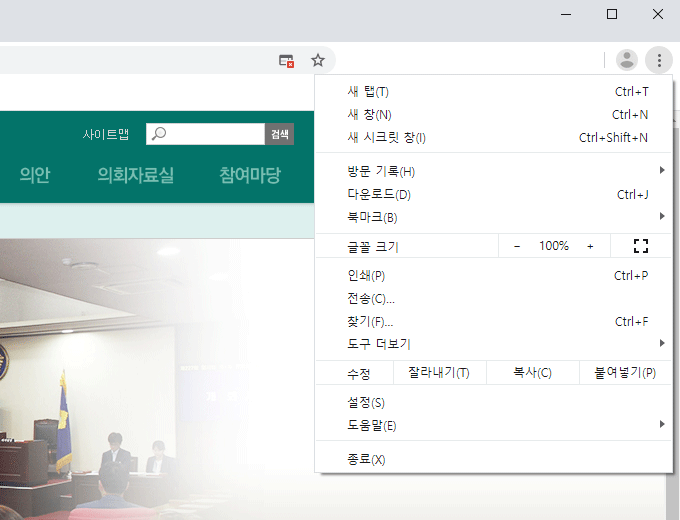Click 복사(C) copy button
Viewport: 680px width, 520px height.
pyautogui.click(x=533, y=373)
